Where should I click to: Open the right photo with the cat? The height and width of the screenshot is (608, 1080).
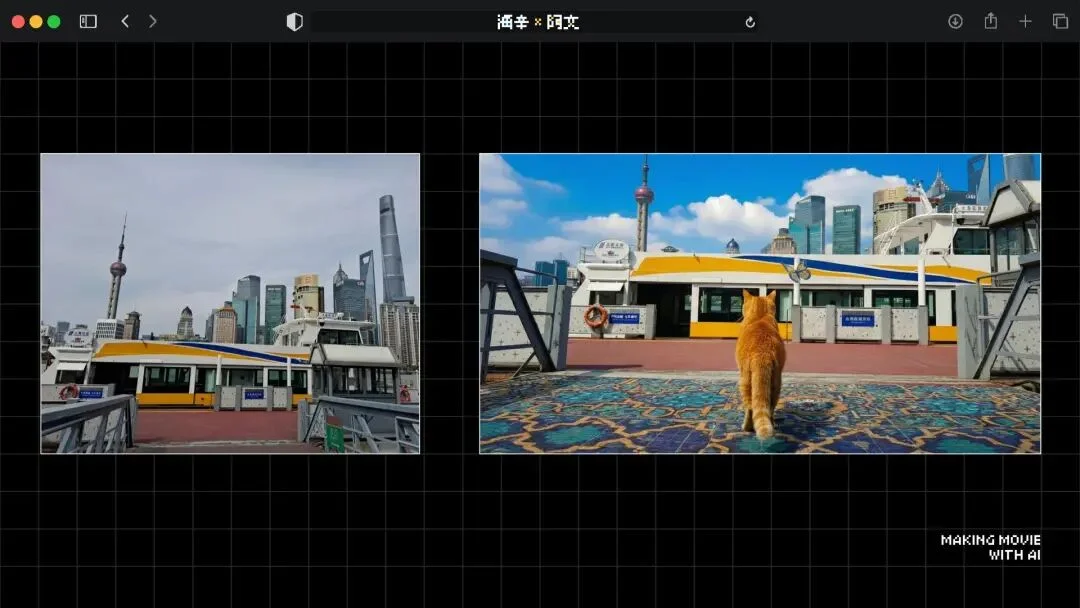760,303
